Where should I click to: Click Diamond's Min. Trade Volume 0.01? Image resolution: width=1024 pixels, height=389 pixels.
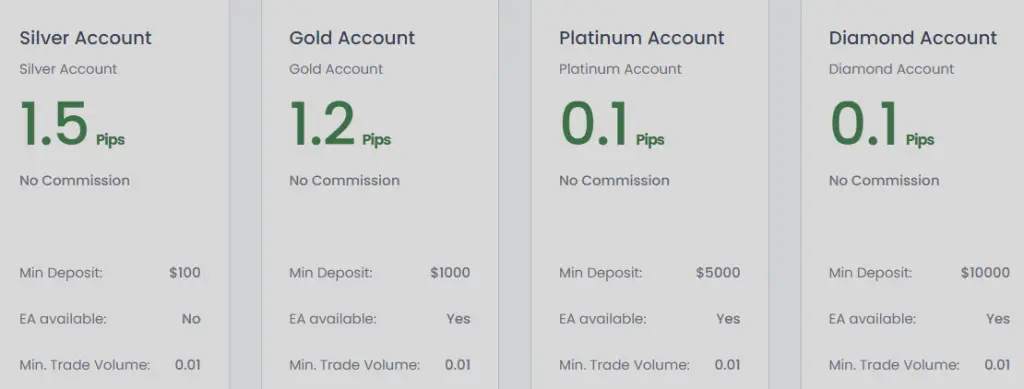coord(997,365)
